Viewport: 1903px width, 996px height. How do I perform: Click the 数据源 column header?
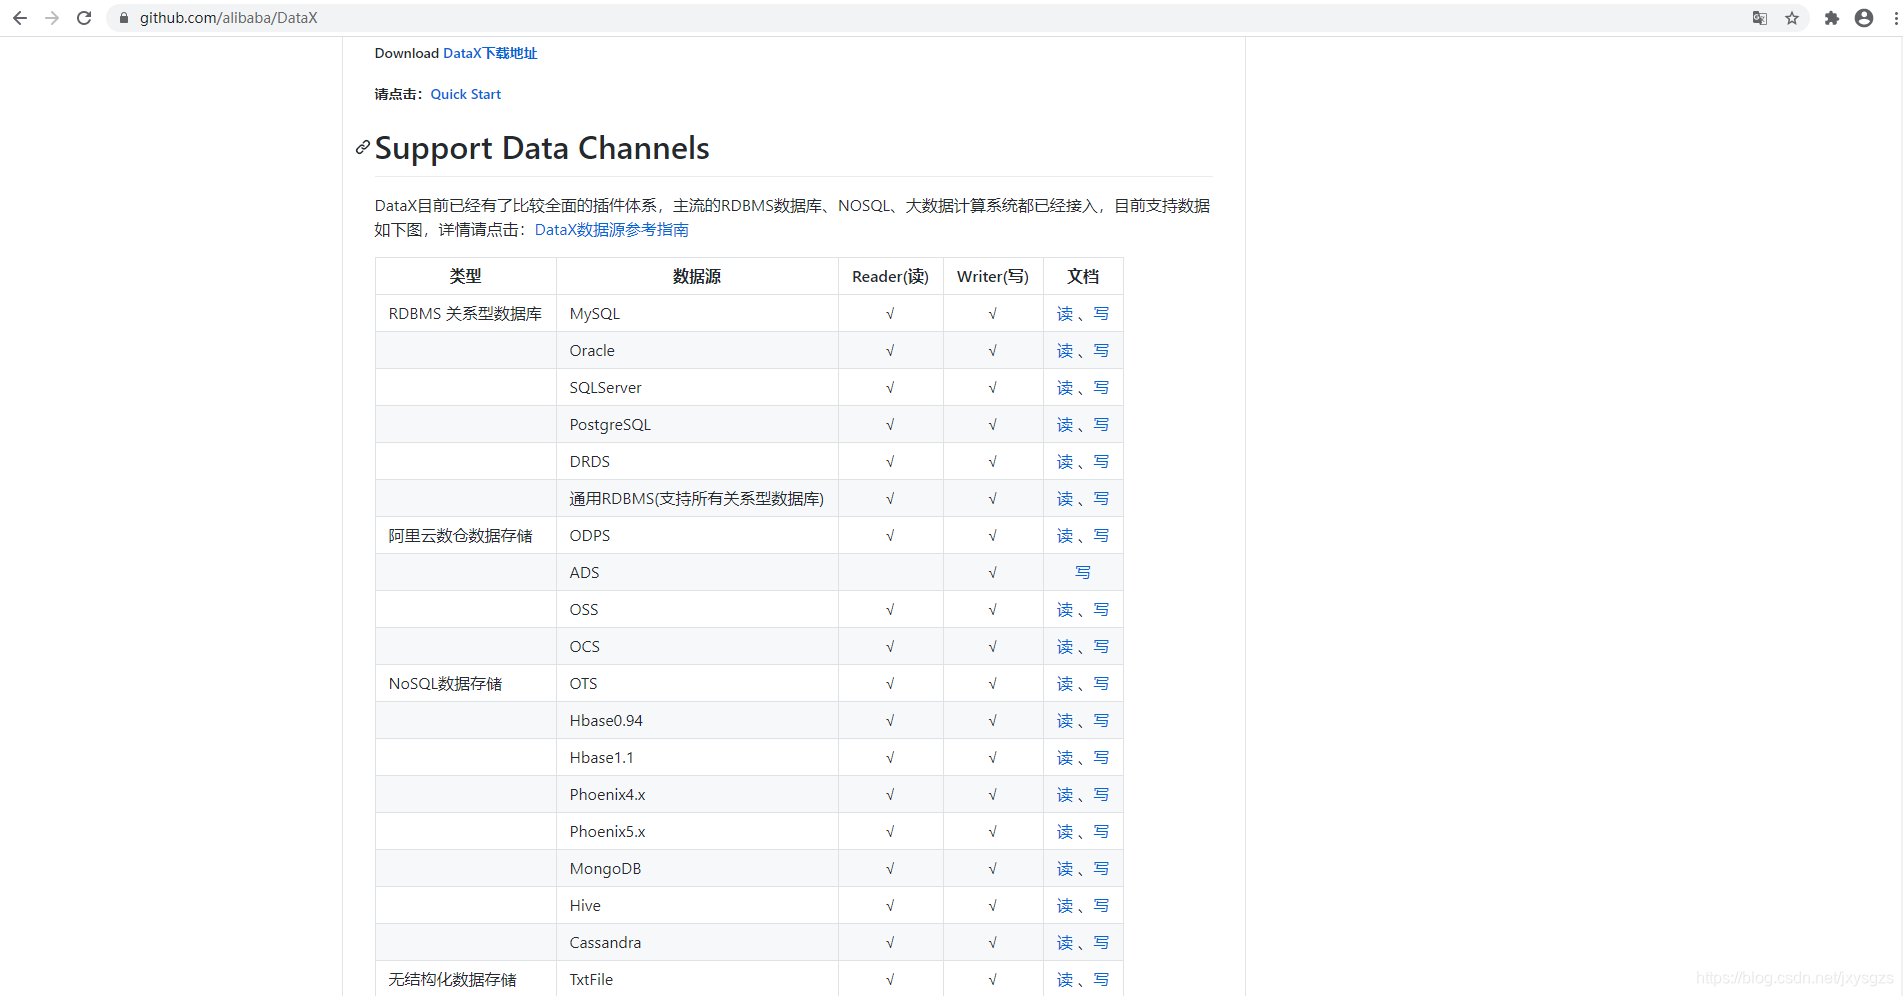697,277
